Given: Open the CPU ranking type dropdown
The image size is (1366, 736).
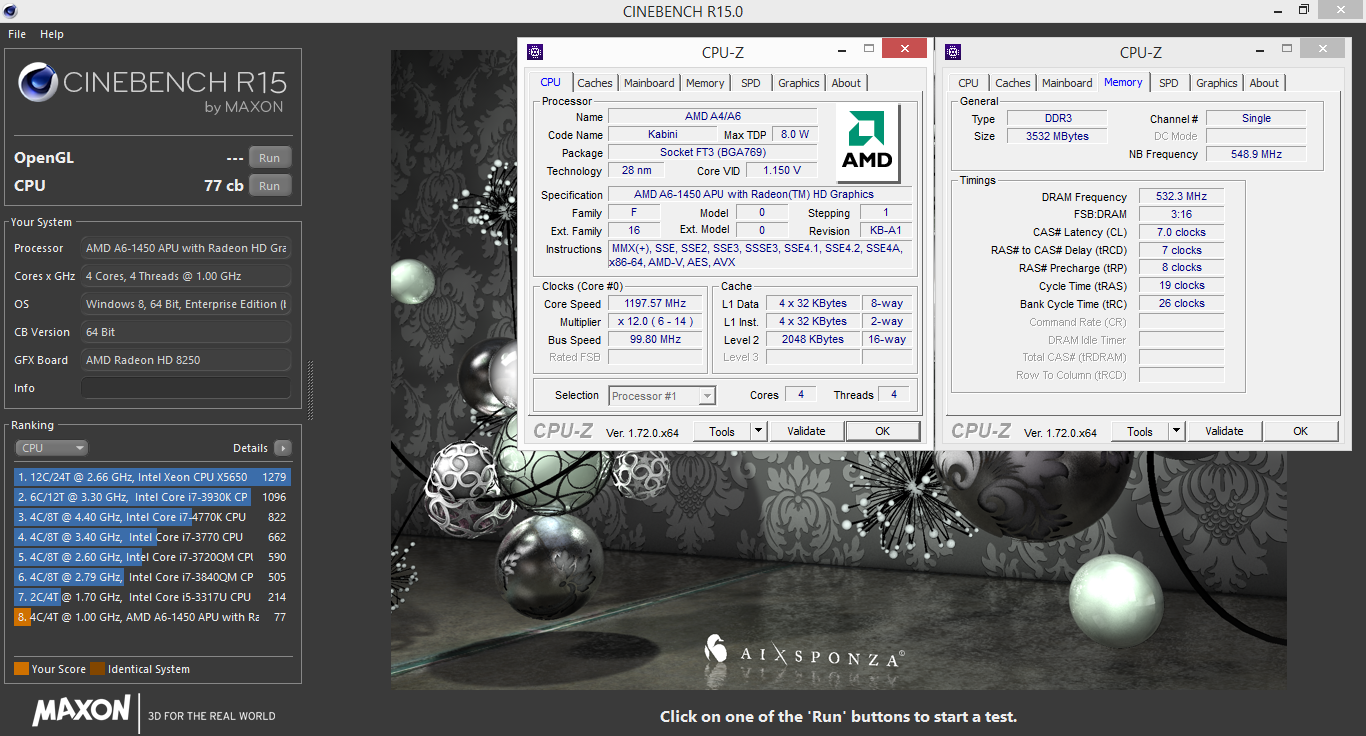Looking at the screenshot, I should (x=51, y=448).
